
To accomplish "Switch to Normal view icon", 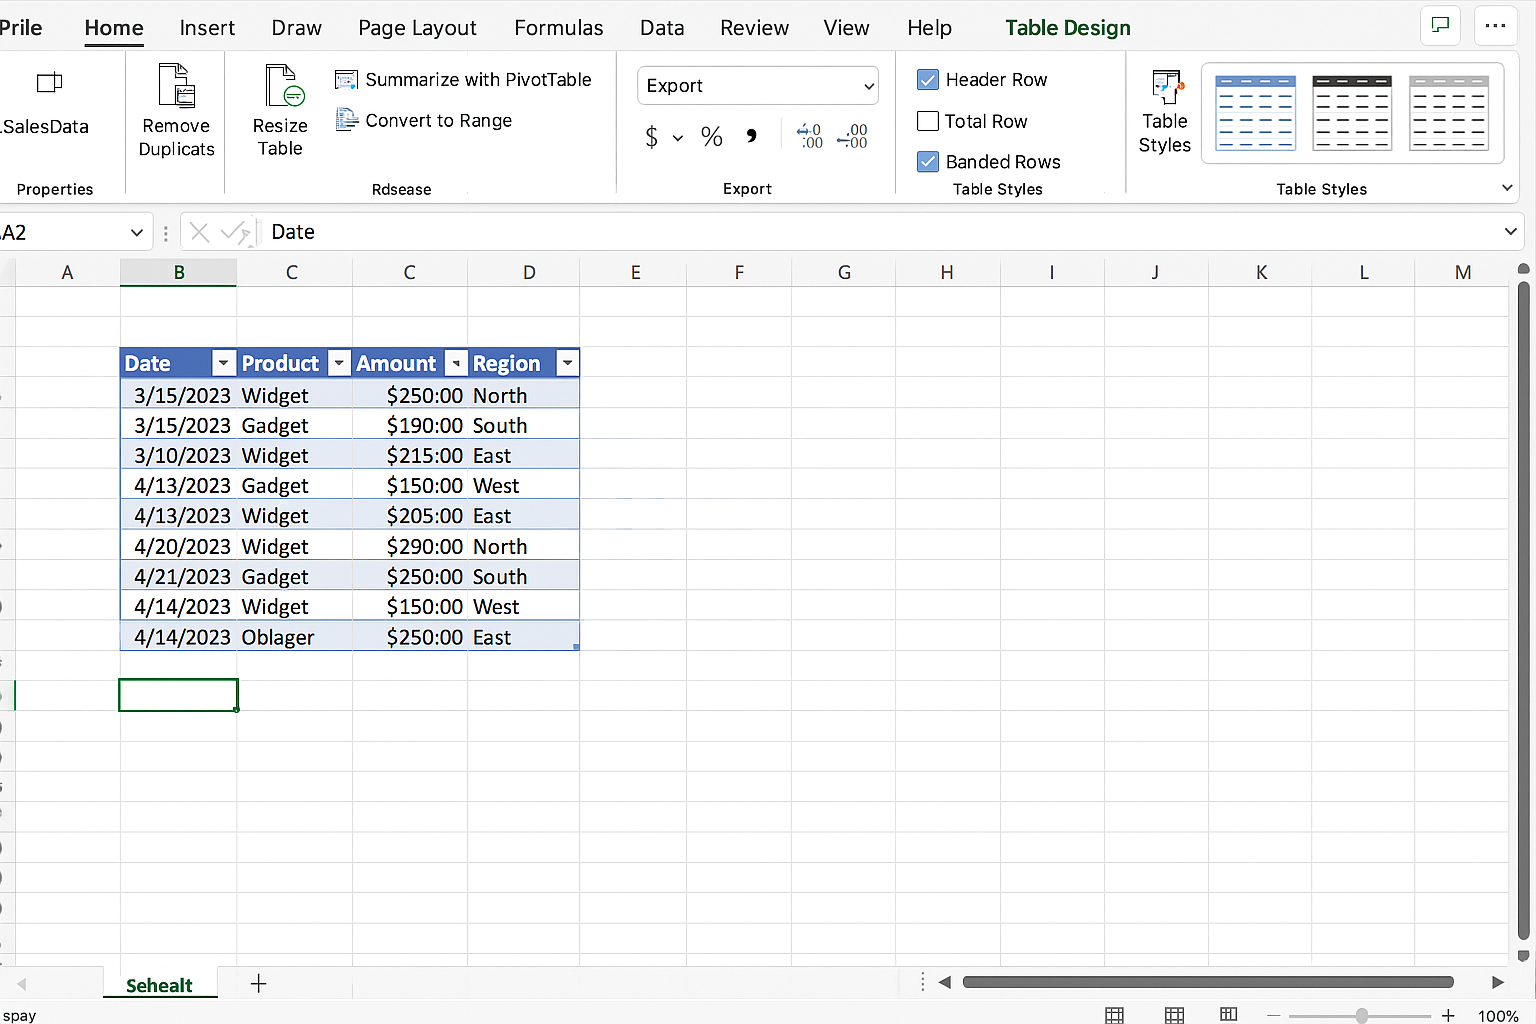I will [x=1115, y=1015].
